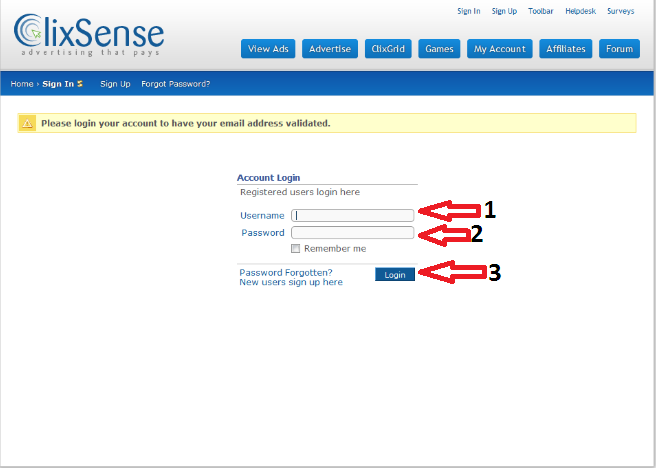The height and width of the screenshot is (468, 656).
Task: Click New users sign up here
Action: [291, 282]
